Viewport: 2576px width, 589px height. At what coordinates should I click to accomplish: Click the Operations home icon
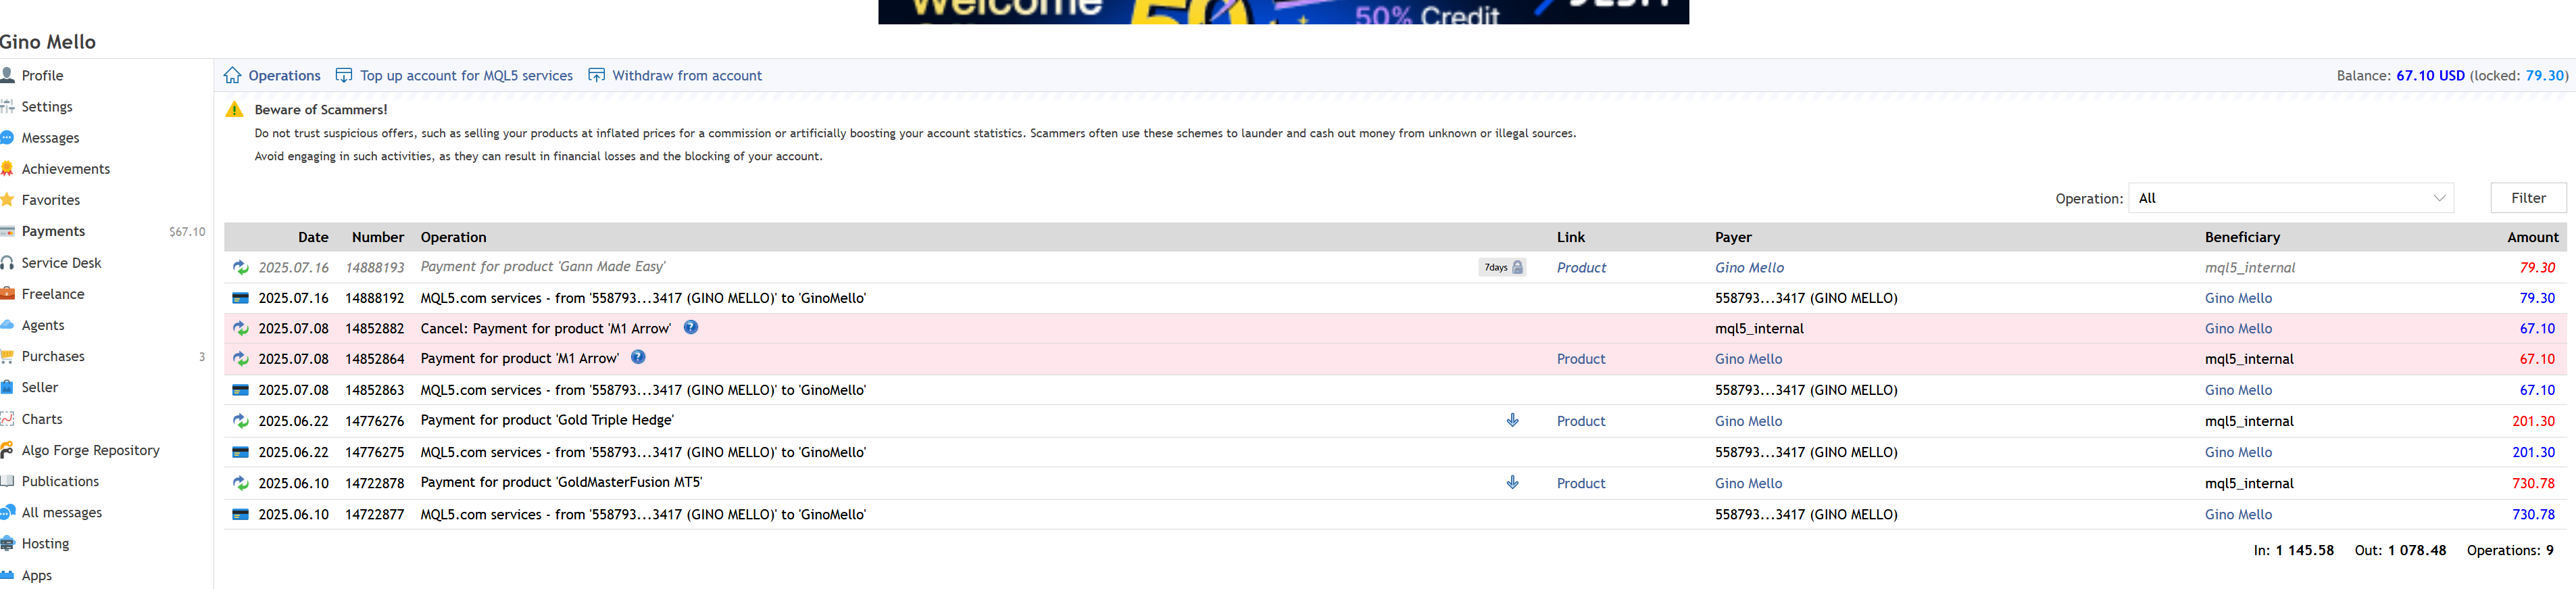[233, 75]
